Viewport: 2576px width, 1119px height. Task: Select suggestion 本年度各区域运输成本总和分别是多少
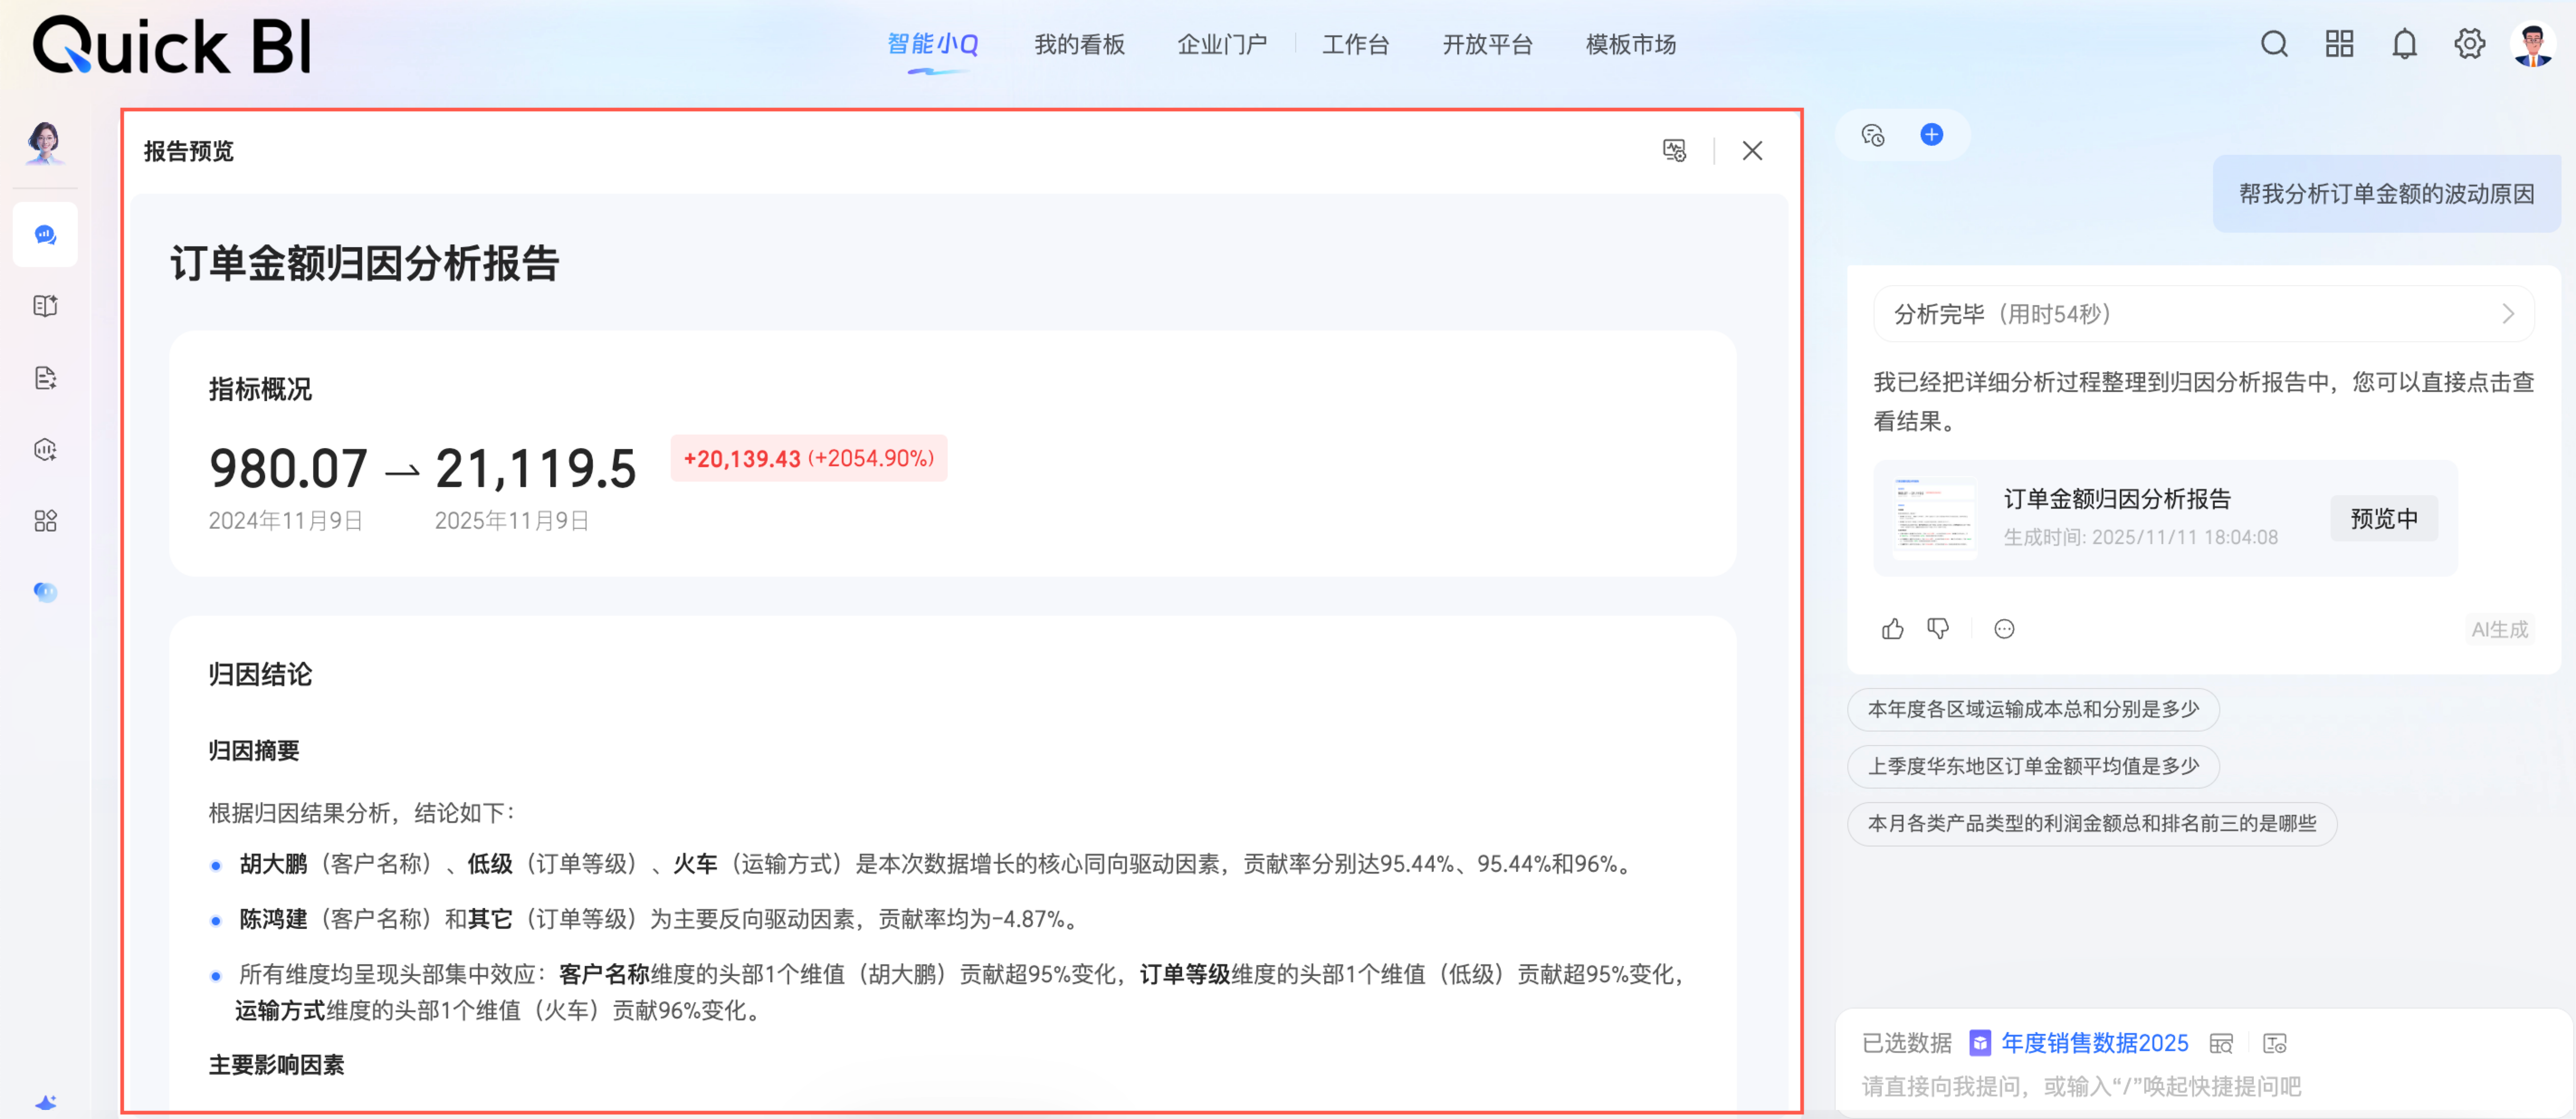tap(2033, 709)
